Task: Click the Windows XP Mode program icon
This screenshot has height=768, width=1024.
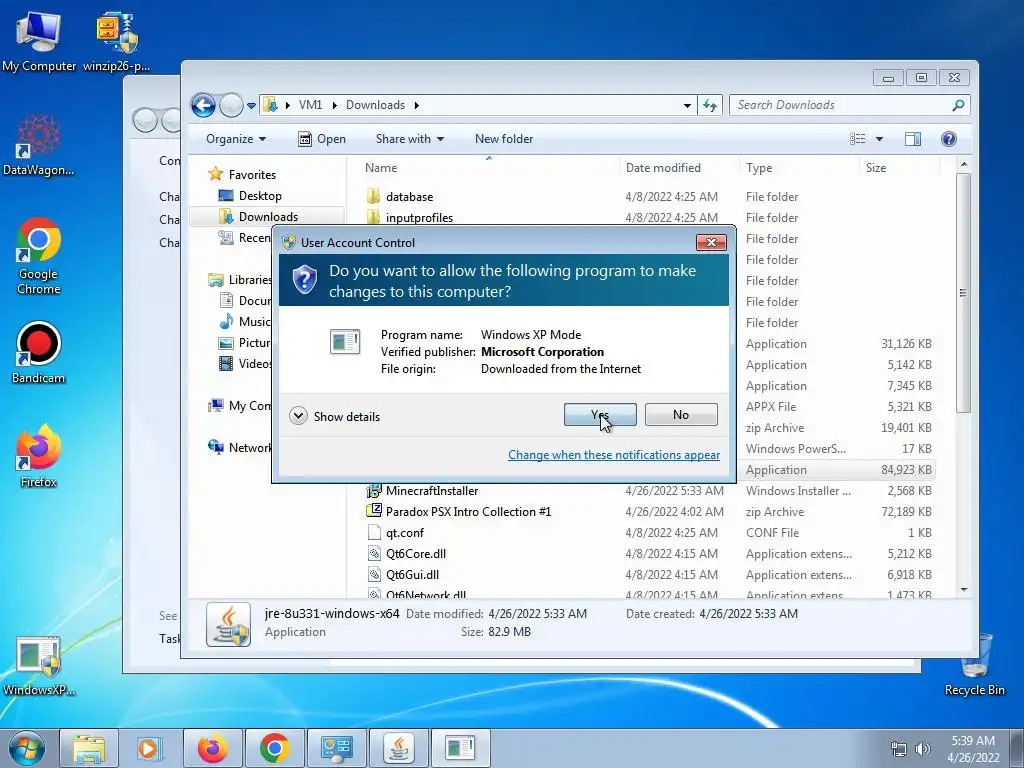Action: [345, 341]
